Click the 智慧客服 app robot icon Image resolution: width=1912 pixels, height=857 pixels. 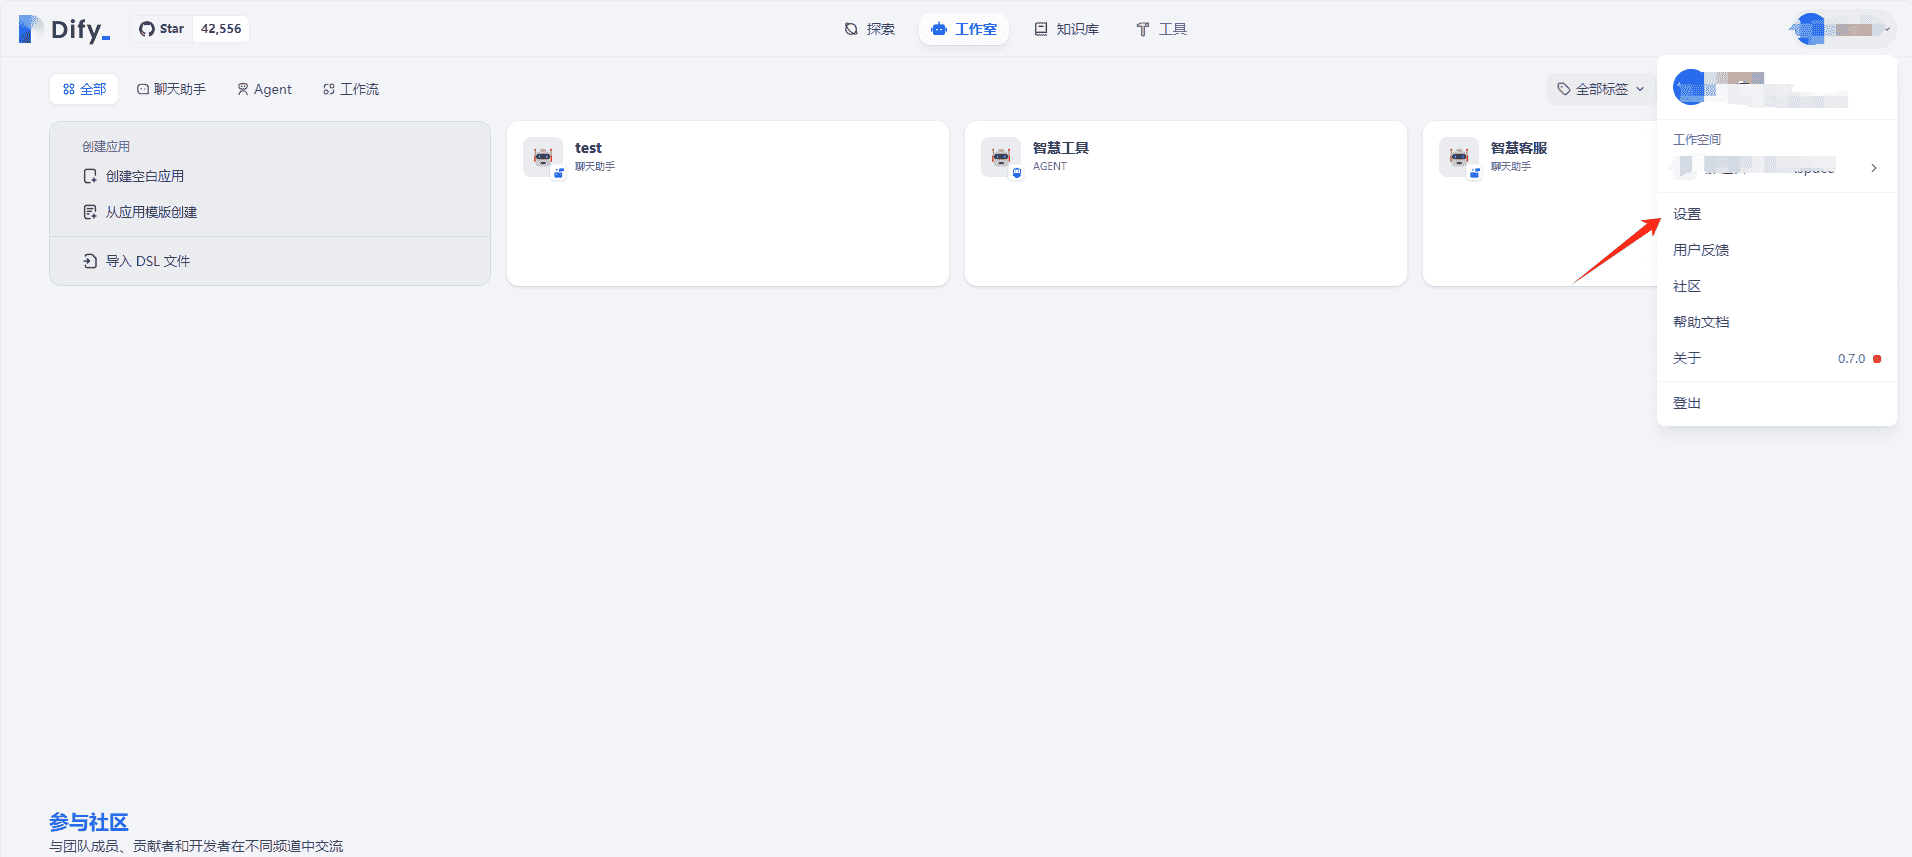coord(1459,157)
